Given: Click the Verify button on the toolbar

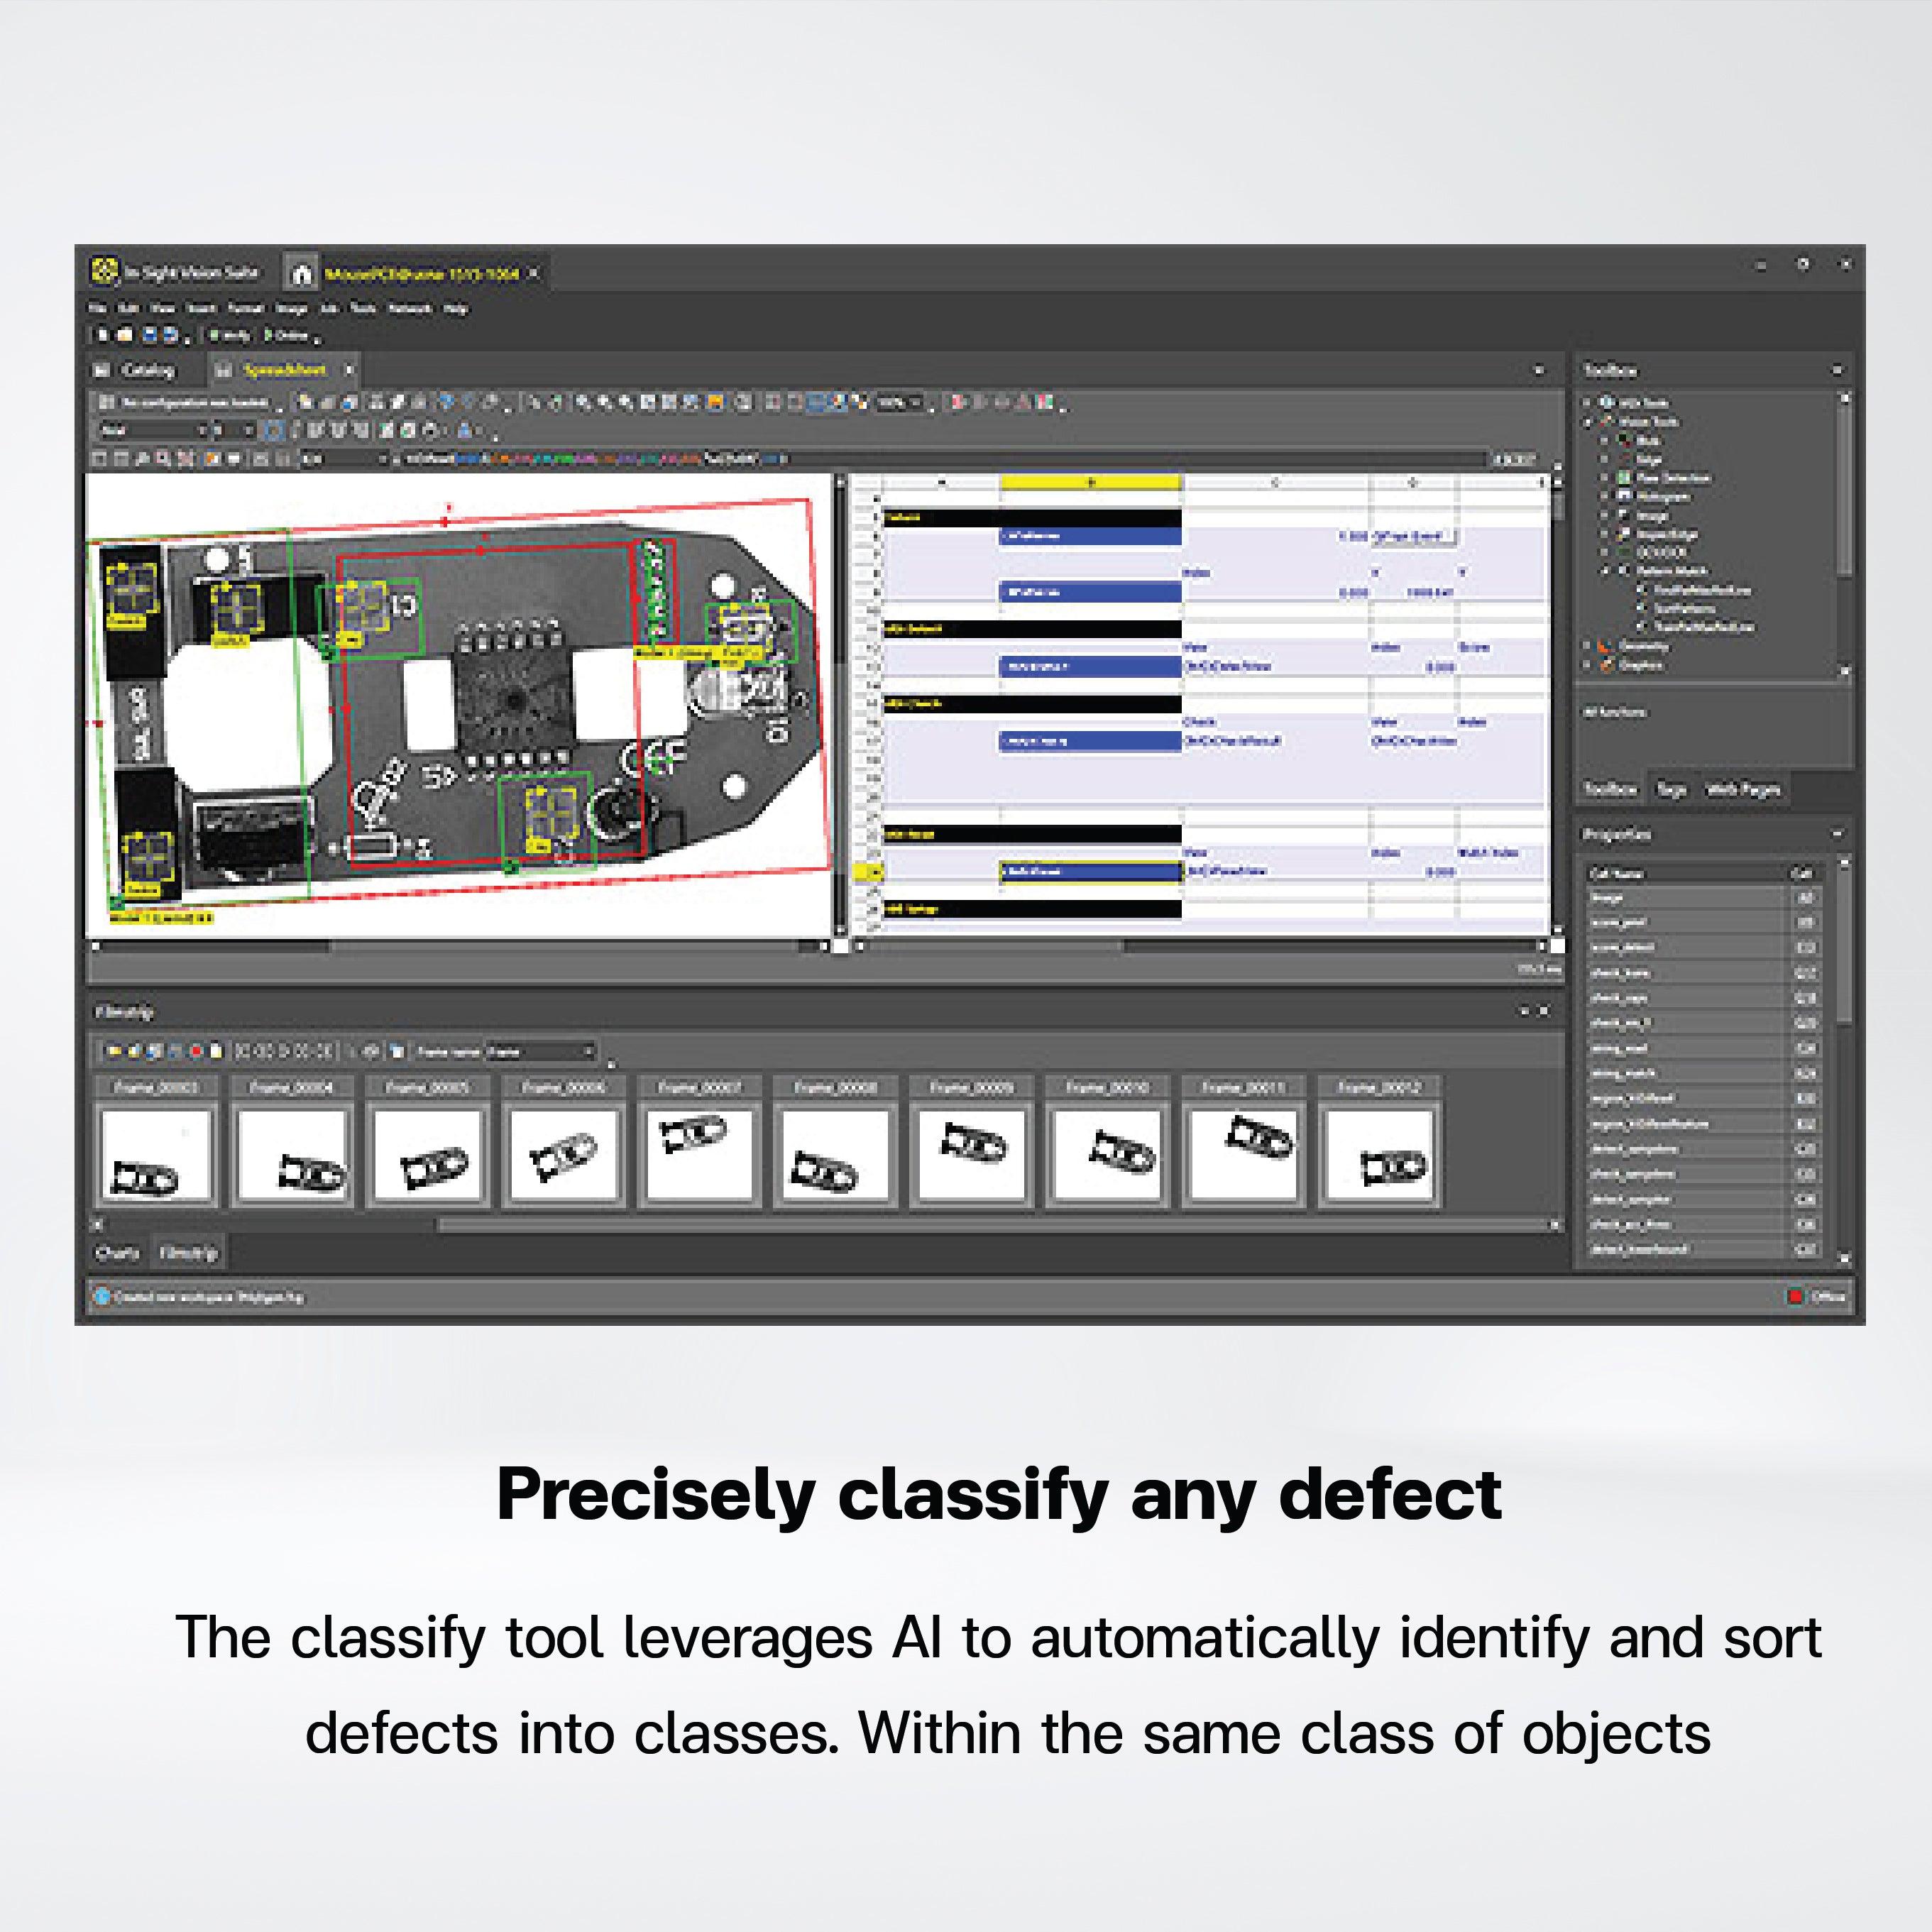Looking at the screenshot, I should point(231,335).
